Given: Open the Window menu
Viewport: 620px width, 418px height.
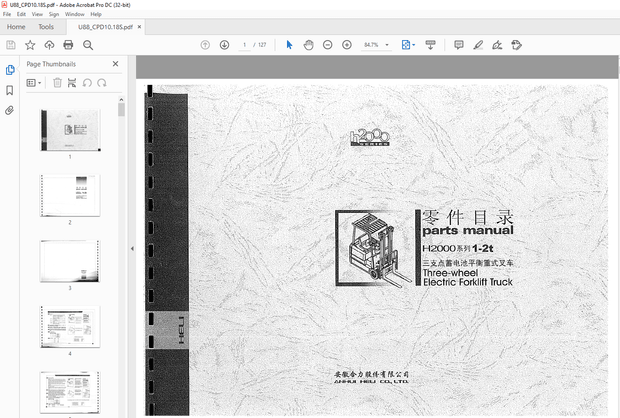Looking at the screenshot, I should point(74,14).
